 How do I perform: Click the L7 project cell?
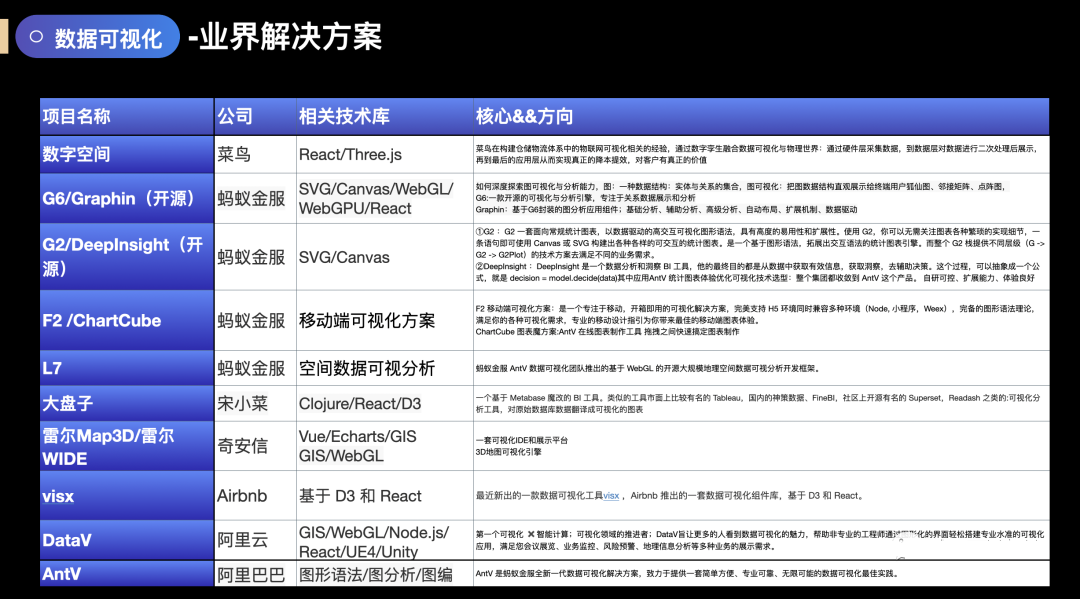127,368
